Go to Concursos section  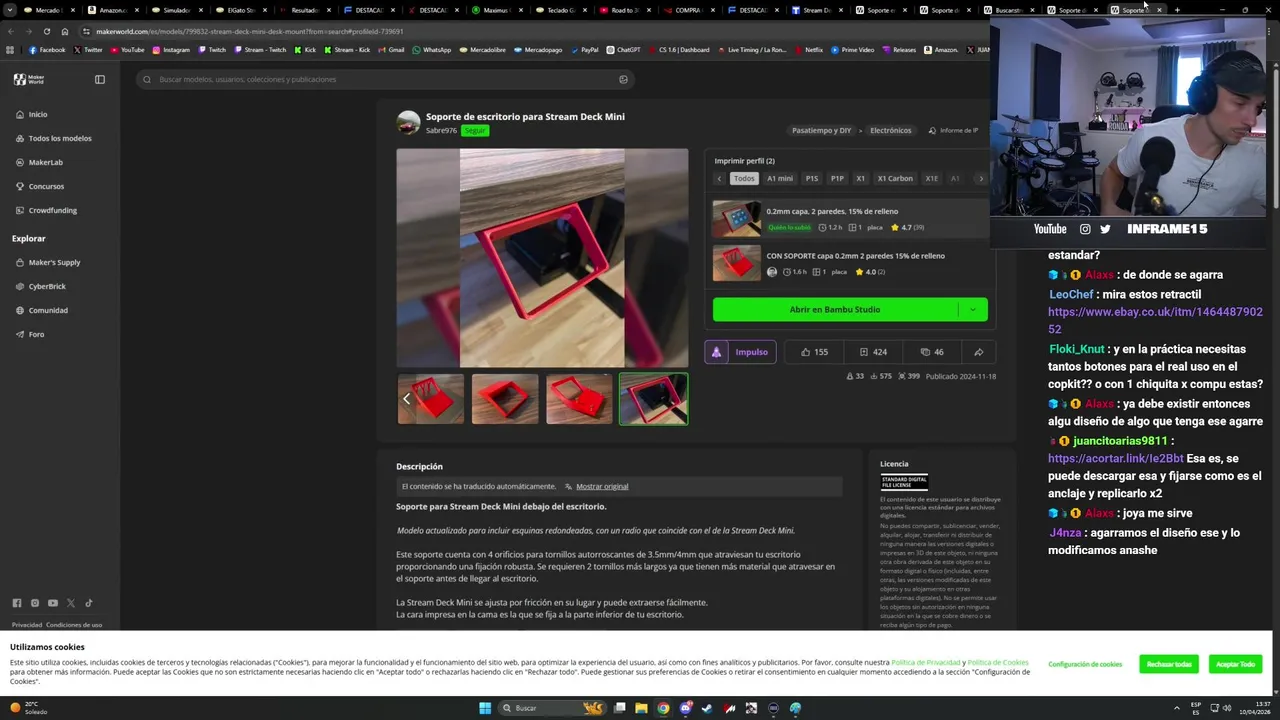coord(40,186)
